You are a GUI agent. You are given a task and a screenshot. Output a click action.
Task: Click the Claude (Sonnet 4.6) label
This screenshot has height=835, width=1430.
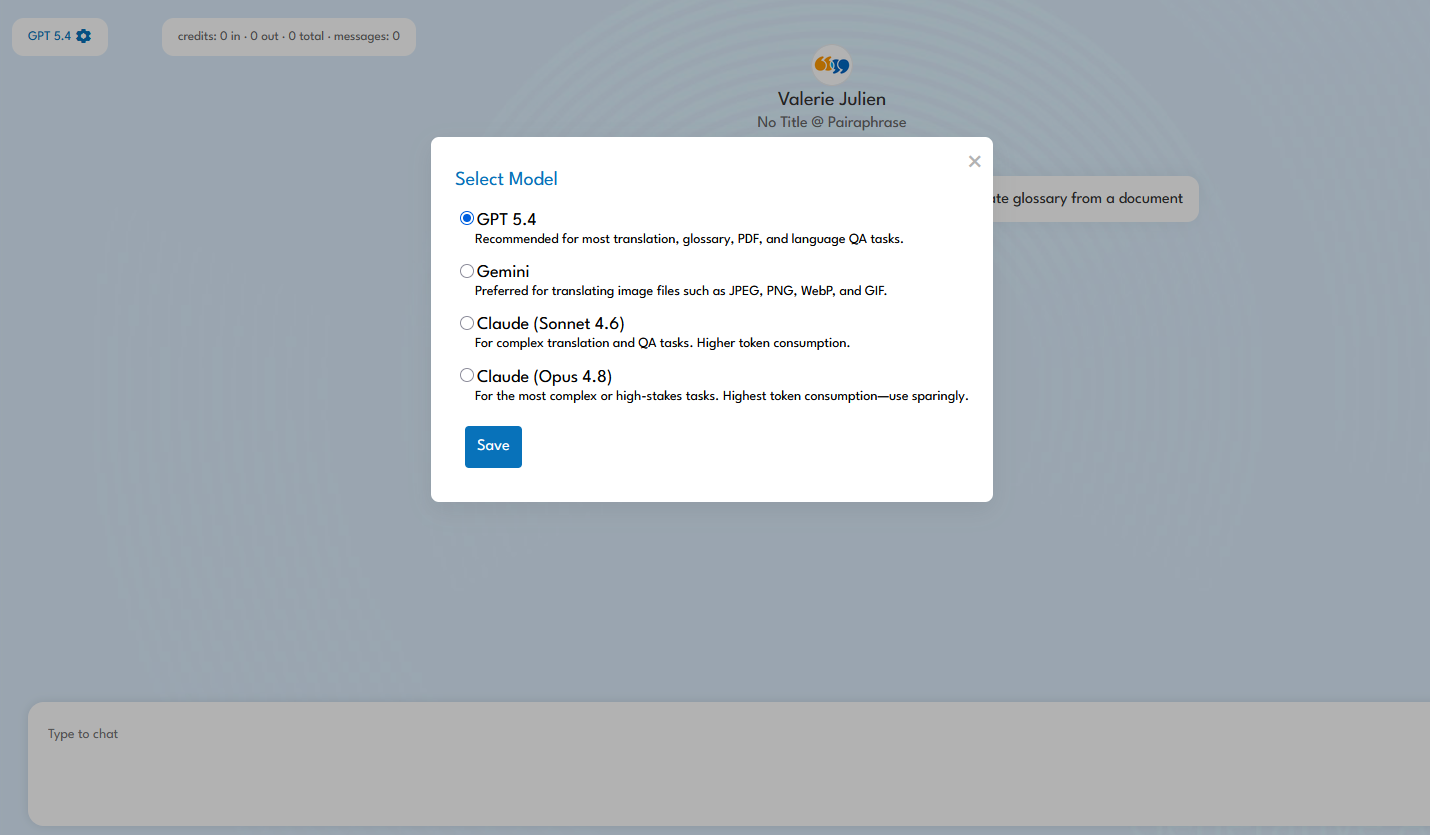pos(551,324)
